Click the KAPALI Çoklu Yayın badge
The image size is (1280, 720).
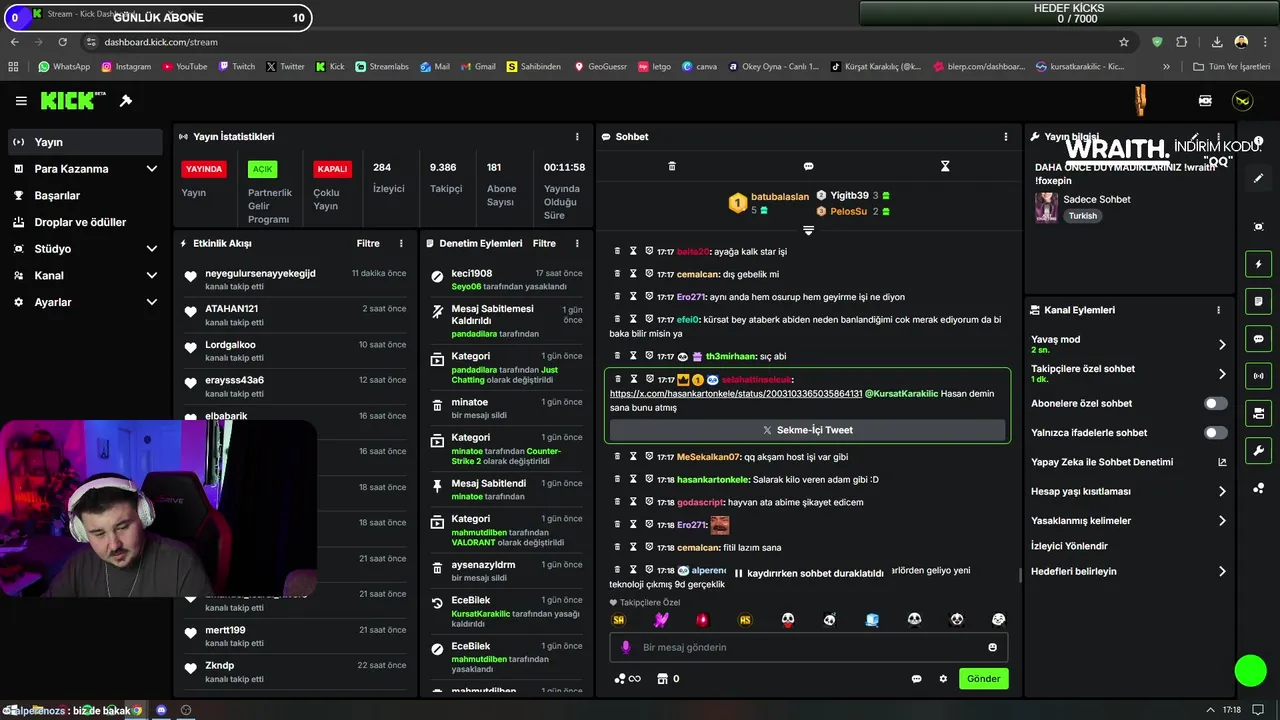tap(332, 169)
